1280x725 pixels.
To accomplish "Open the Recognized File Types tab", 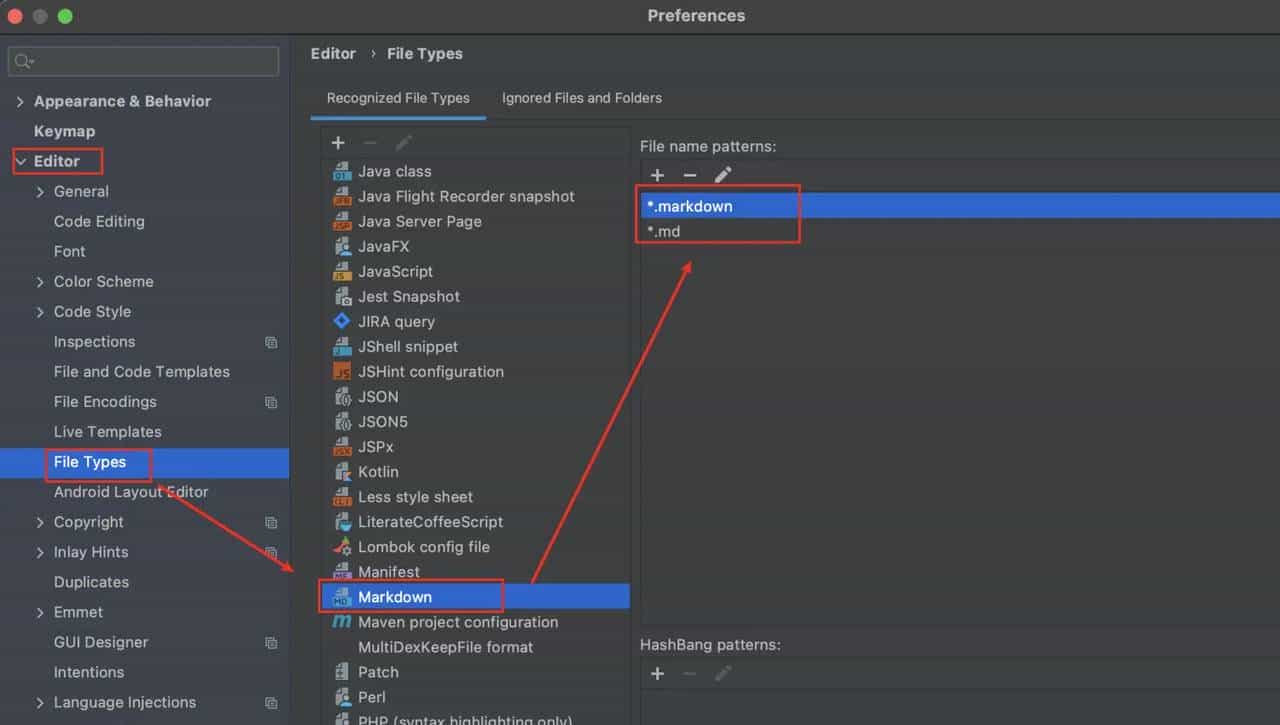I will 398,98.
